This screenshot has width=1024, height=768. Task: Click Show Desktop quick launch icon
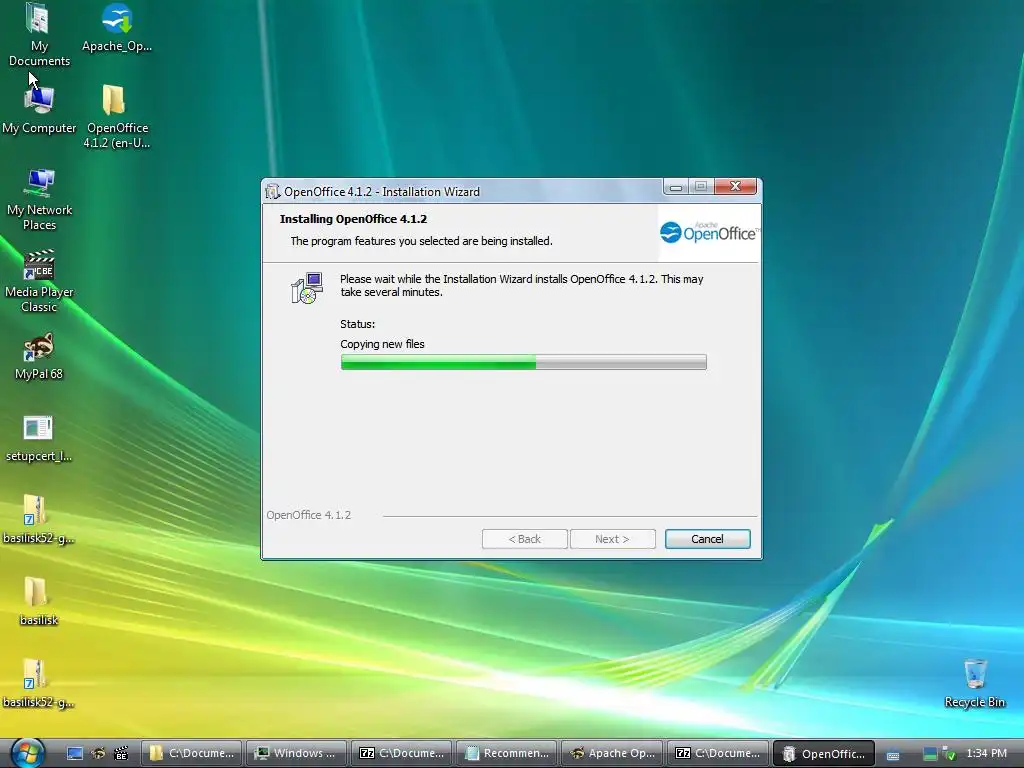point(75,754)
